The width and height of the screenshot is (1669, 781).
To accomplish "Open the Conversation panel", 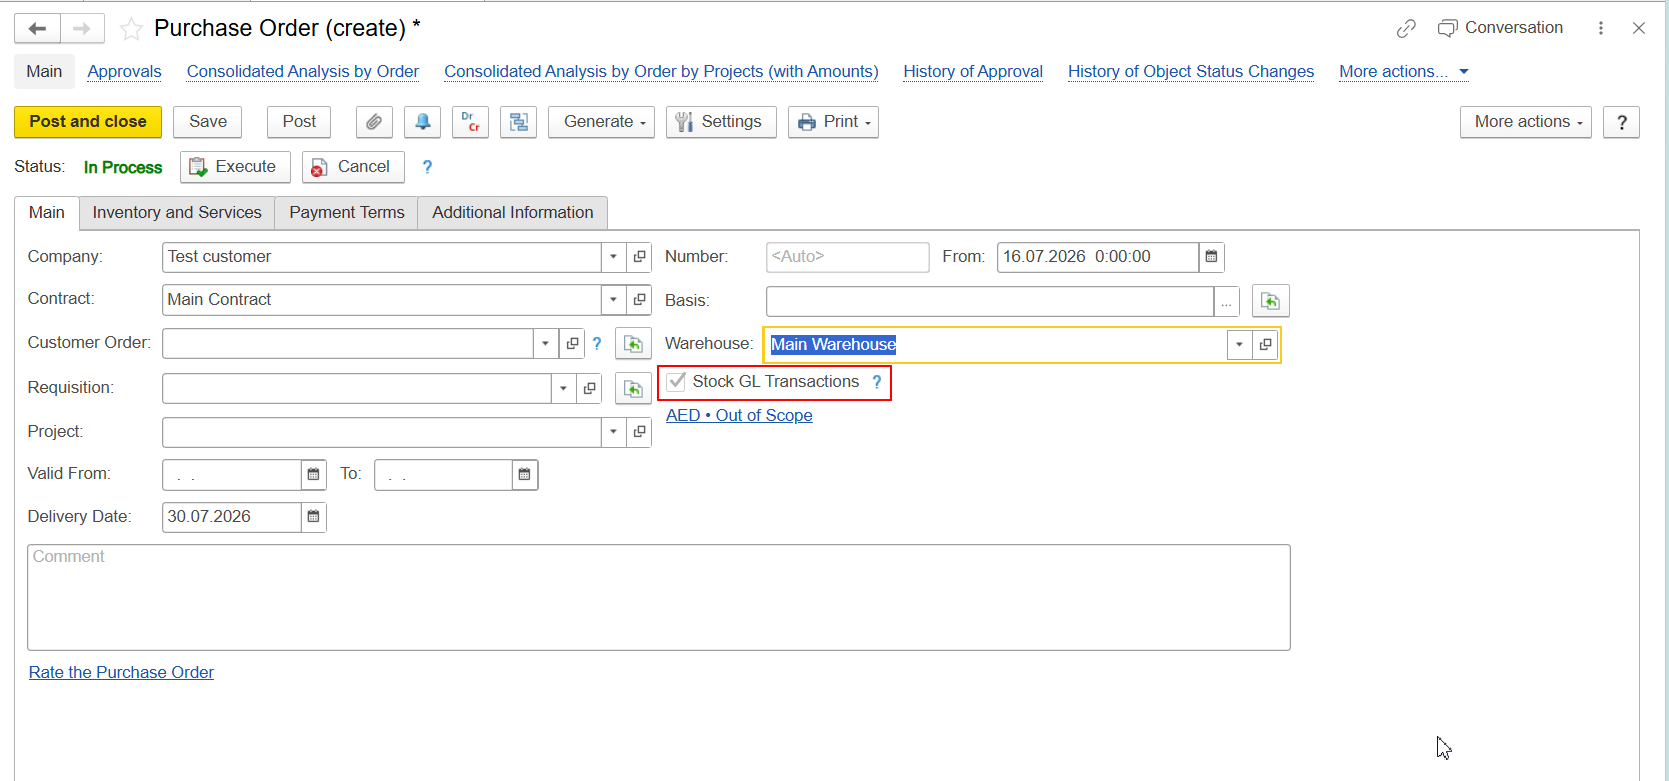I will 1500,28.
